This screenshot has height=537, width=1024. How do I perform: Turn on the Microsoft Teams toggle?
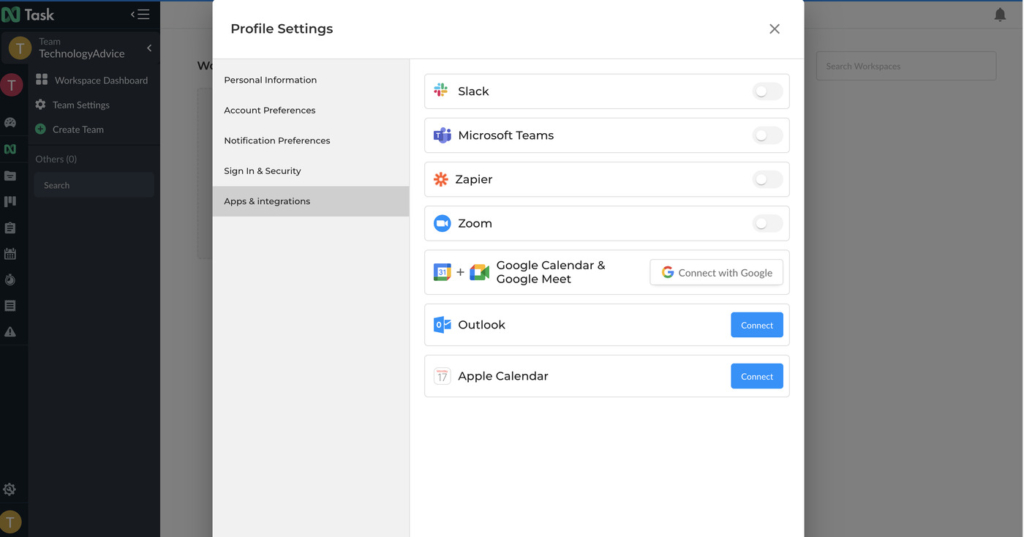pyautogui.click(x=767, y=135)
